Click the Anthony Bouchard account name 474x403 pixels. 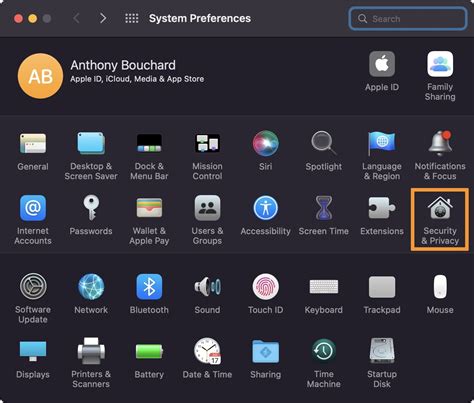click(x=123, y=65)
